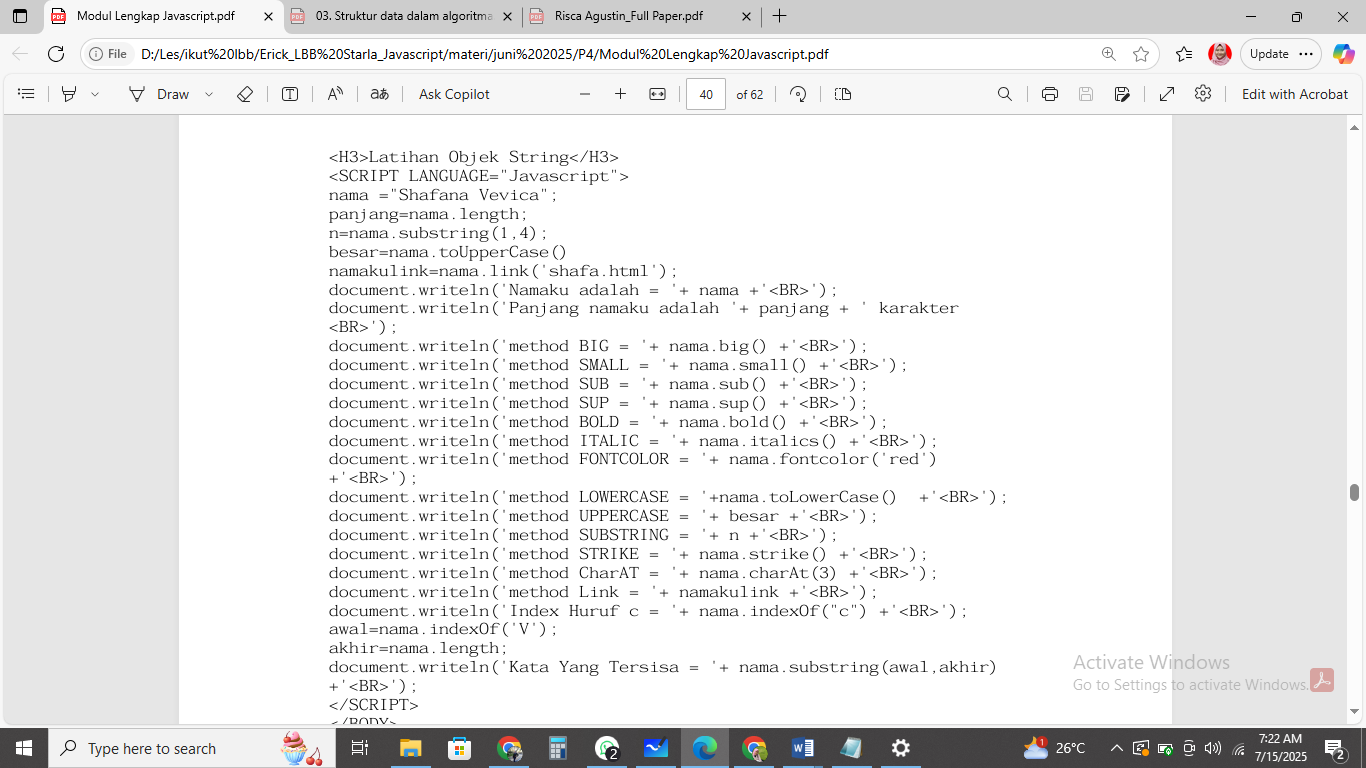Show the PDF table of contents

point(27,94)
